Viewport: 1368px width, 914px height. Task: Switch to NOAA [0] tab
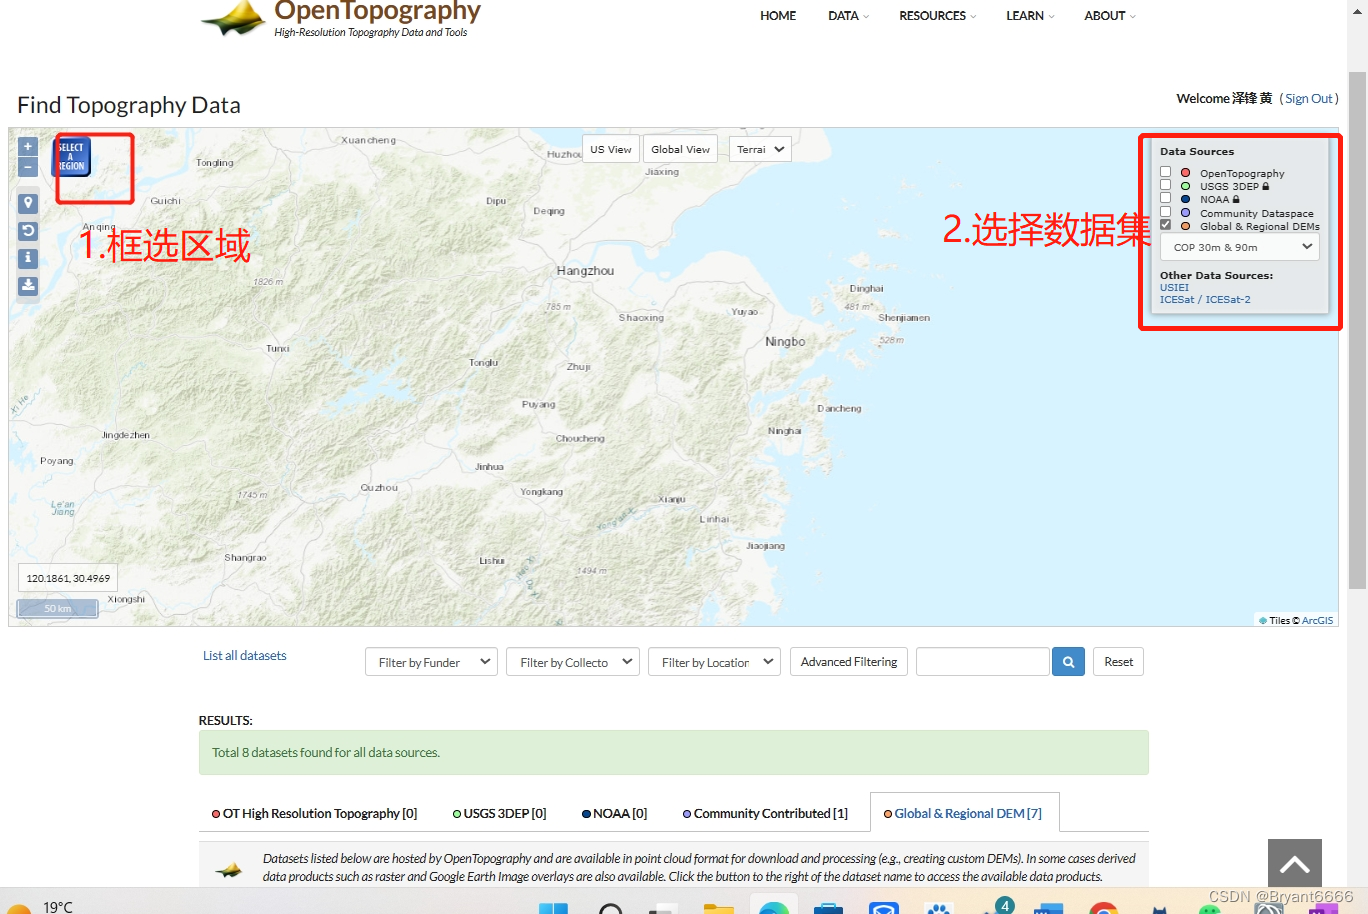[614, 813]
